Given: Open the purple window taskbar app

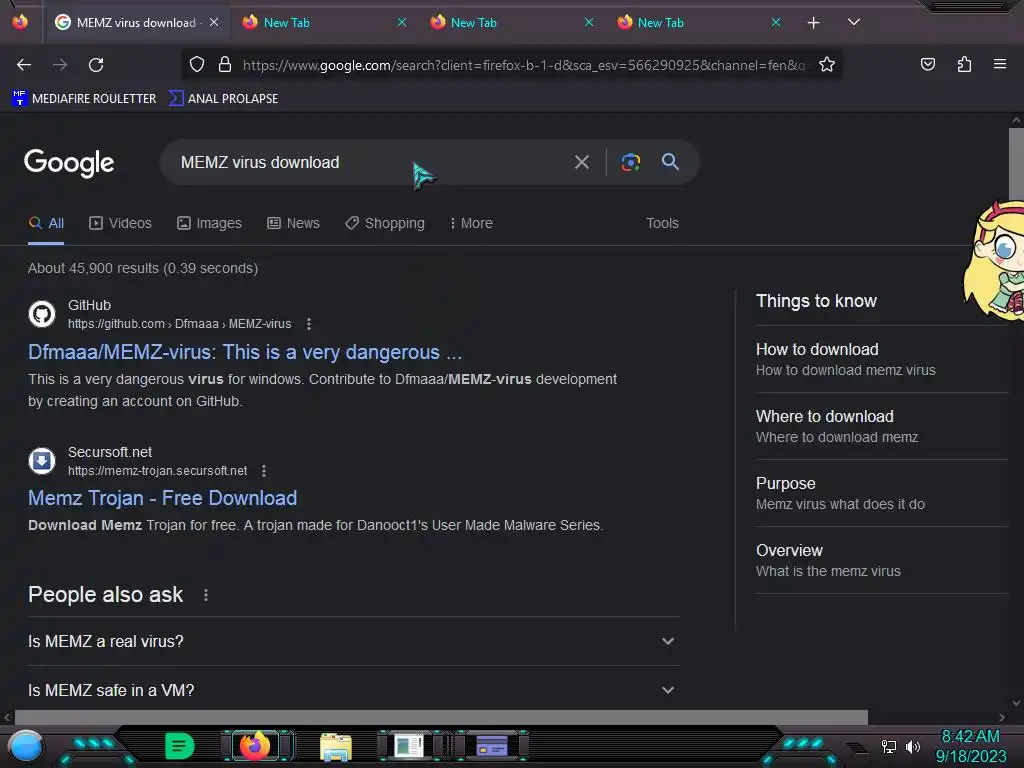Looking at the screenshot, I should pos(492,746).
